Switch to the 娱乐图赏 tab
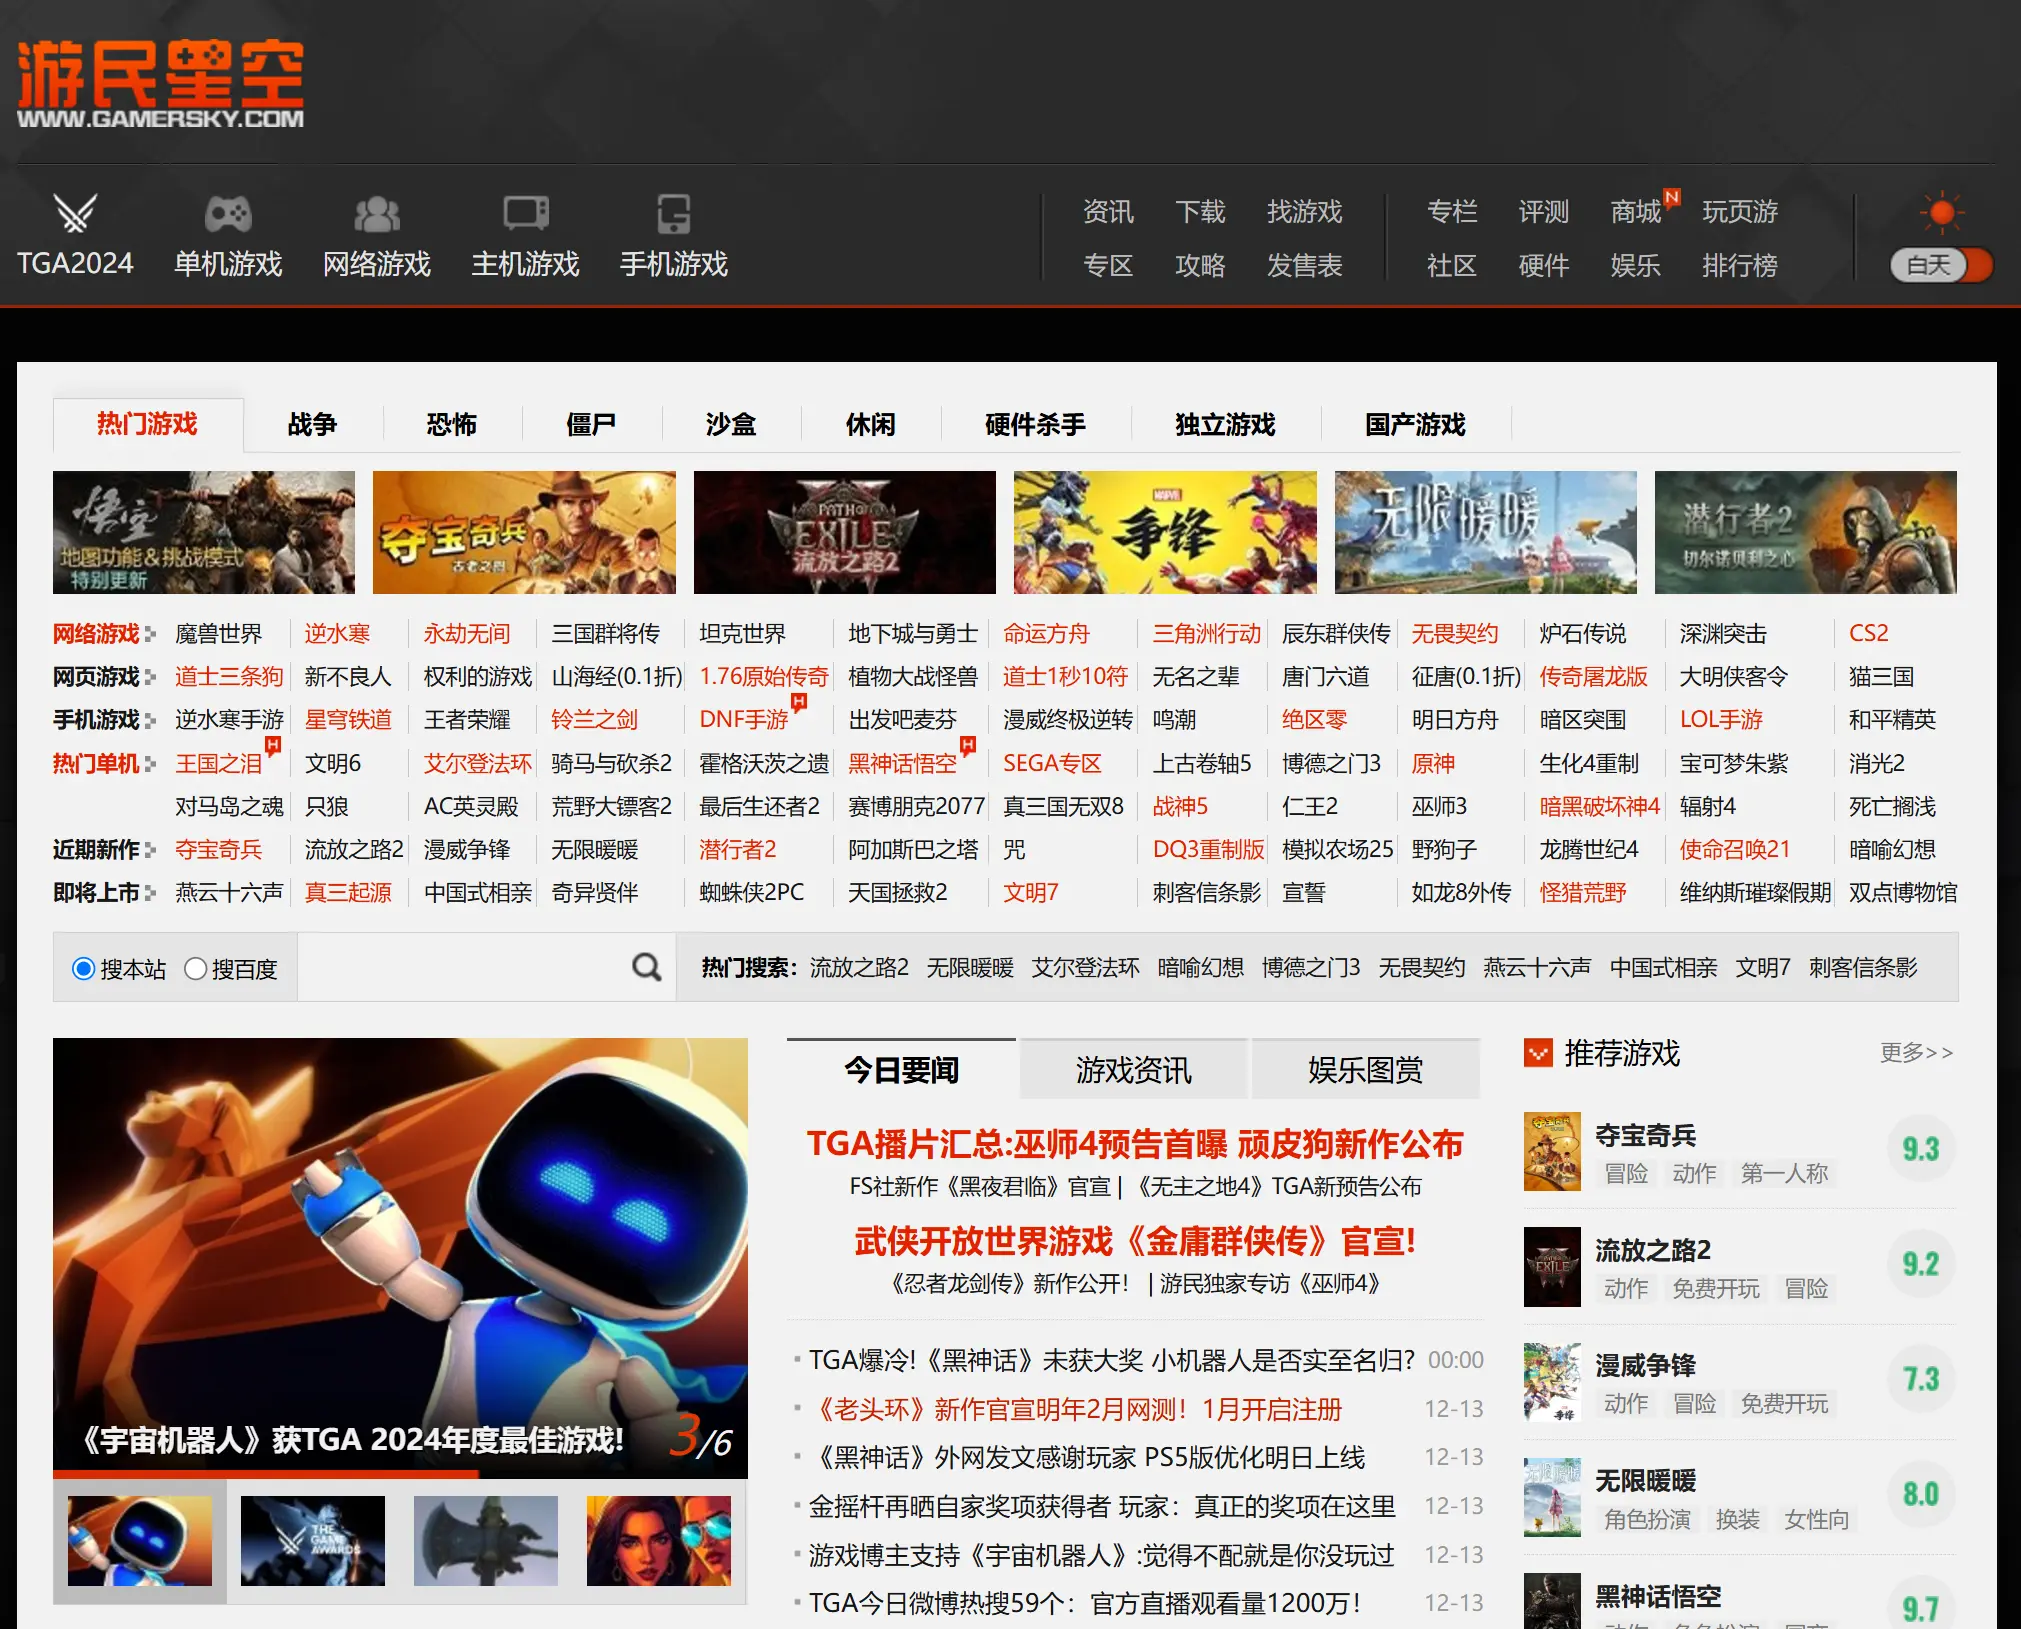 1366,1070
